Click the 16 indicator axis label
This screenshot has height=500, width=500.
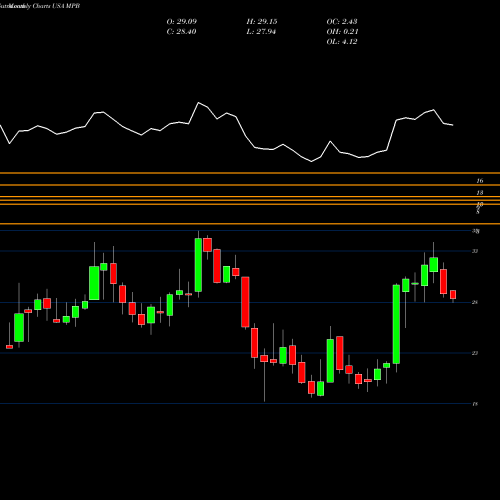coord(479,181)
